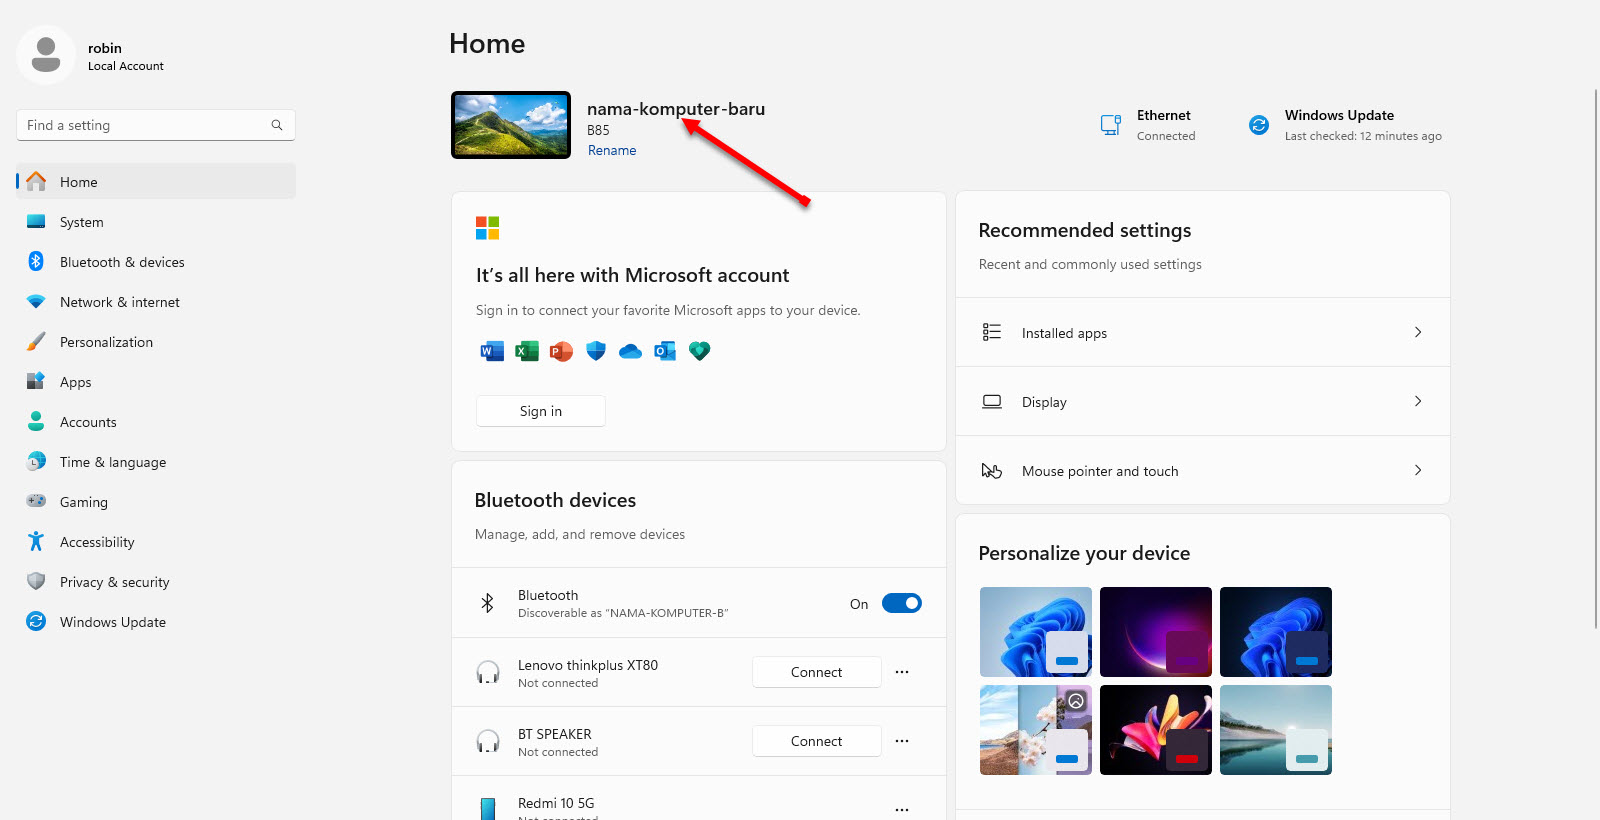Connect the BT SPEAKER device
Screen dimensions: 1600x820
click(x=816, y=741)
